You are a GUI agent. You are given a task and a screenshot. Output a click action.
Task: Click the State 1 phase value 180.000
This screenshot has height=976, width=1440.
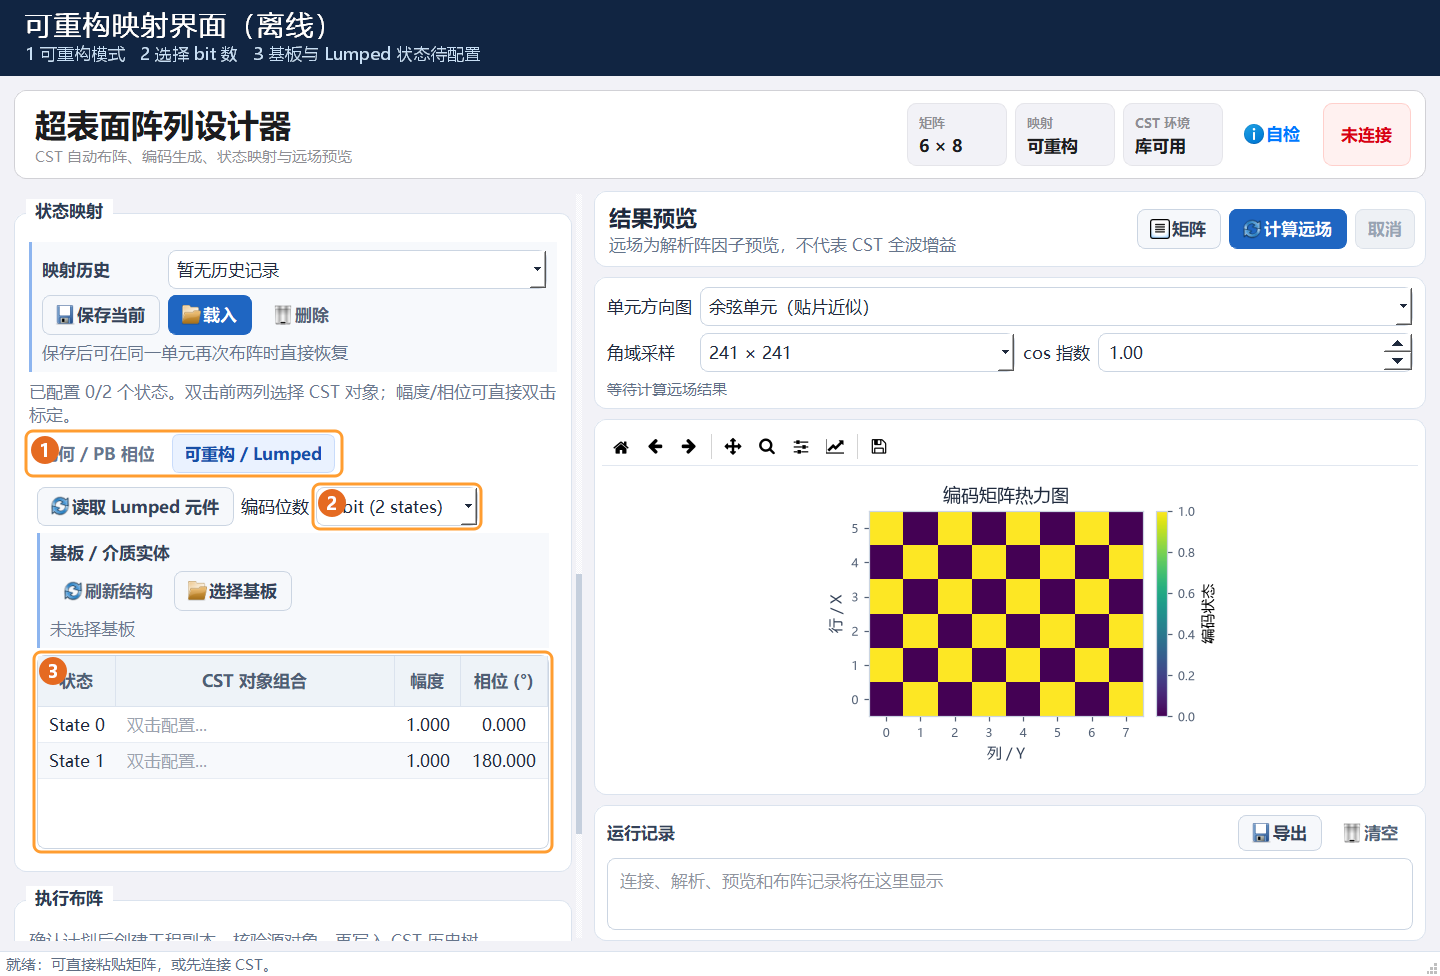(x=504, y=761)
